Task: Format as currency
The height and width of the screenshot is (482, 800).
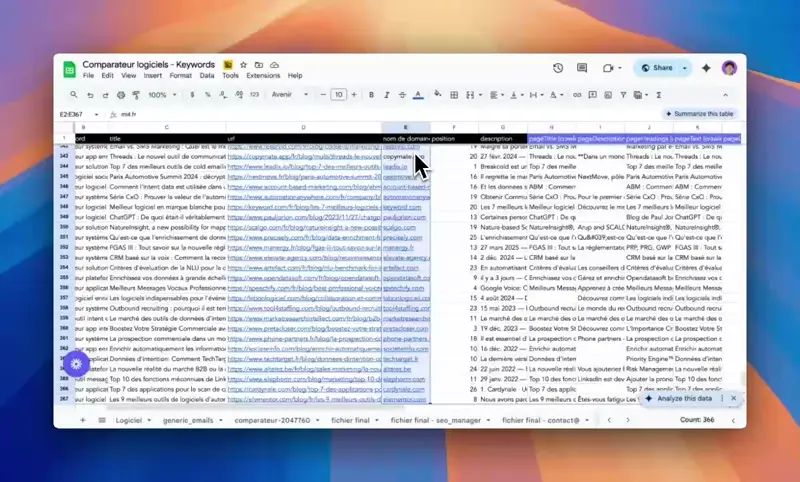Action: click(192, 95)
